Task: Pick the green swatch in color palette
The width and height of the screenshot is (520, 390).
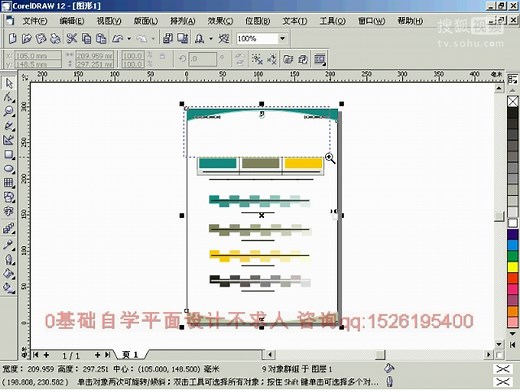Action: tap(513, 256)
